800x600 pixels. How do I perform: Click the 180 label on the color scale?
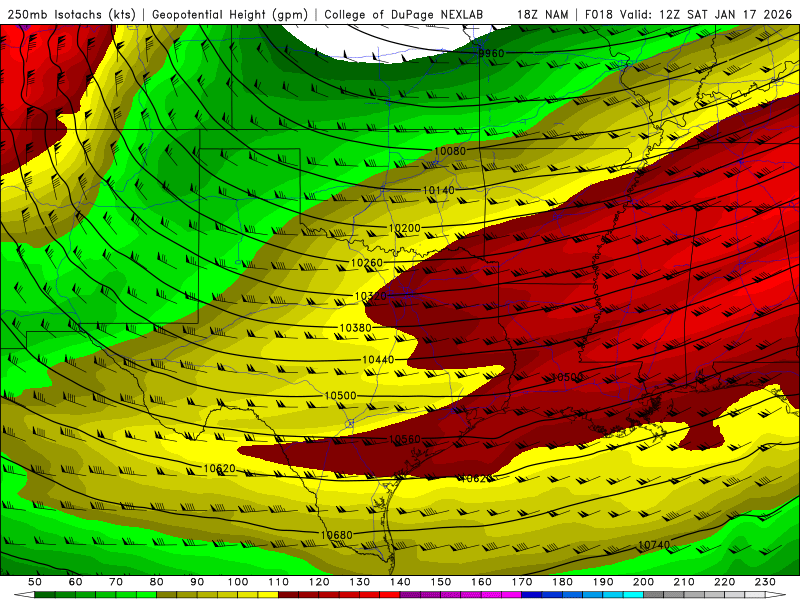point(562,582)
